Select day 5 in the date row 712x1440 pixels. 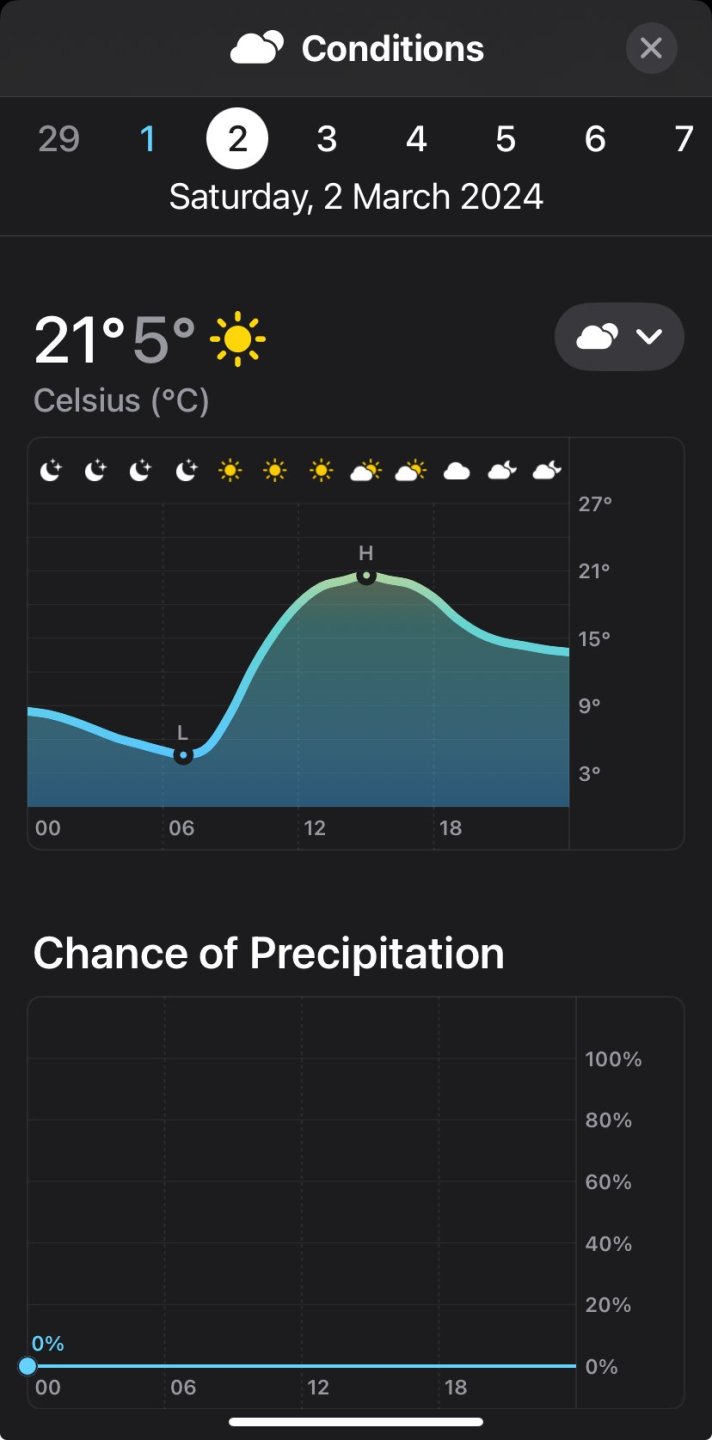tap(505, 139)
